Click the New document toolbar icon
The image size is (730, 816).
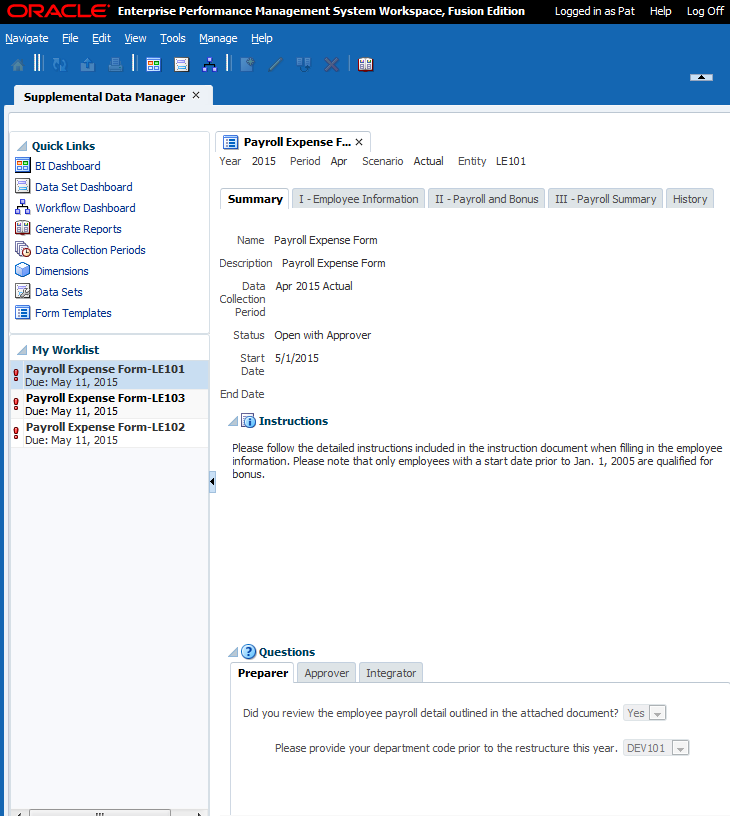pos(248,65)
